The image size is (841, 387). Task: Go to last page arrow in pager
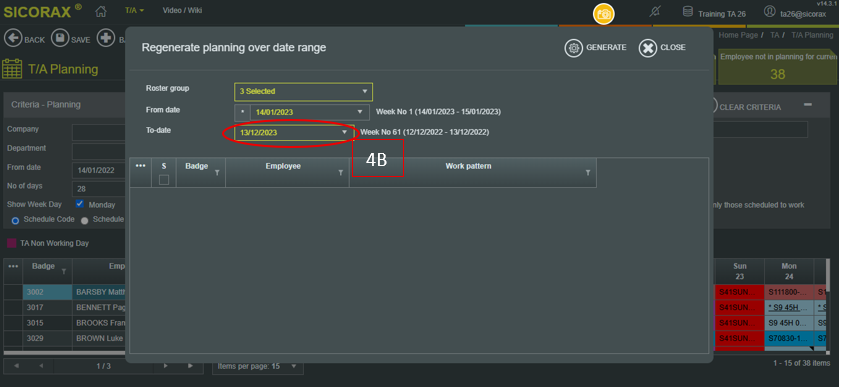[x=190, y=366]
